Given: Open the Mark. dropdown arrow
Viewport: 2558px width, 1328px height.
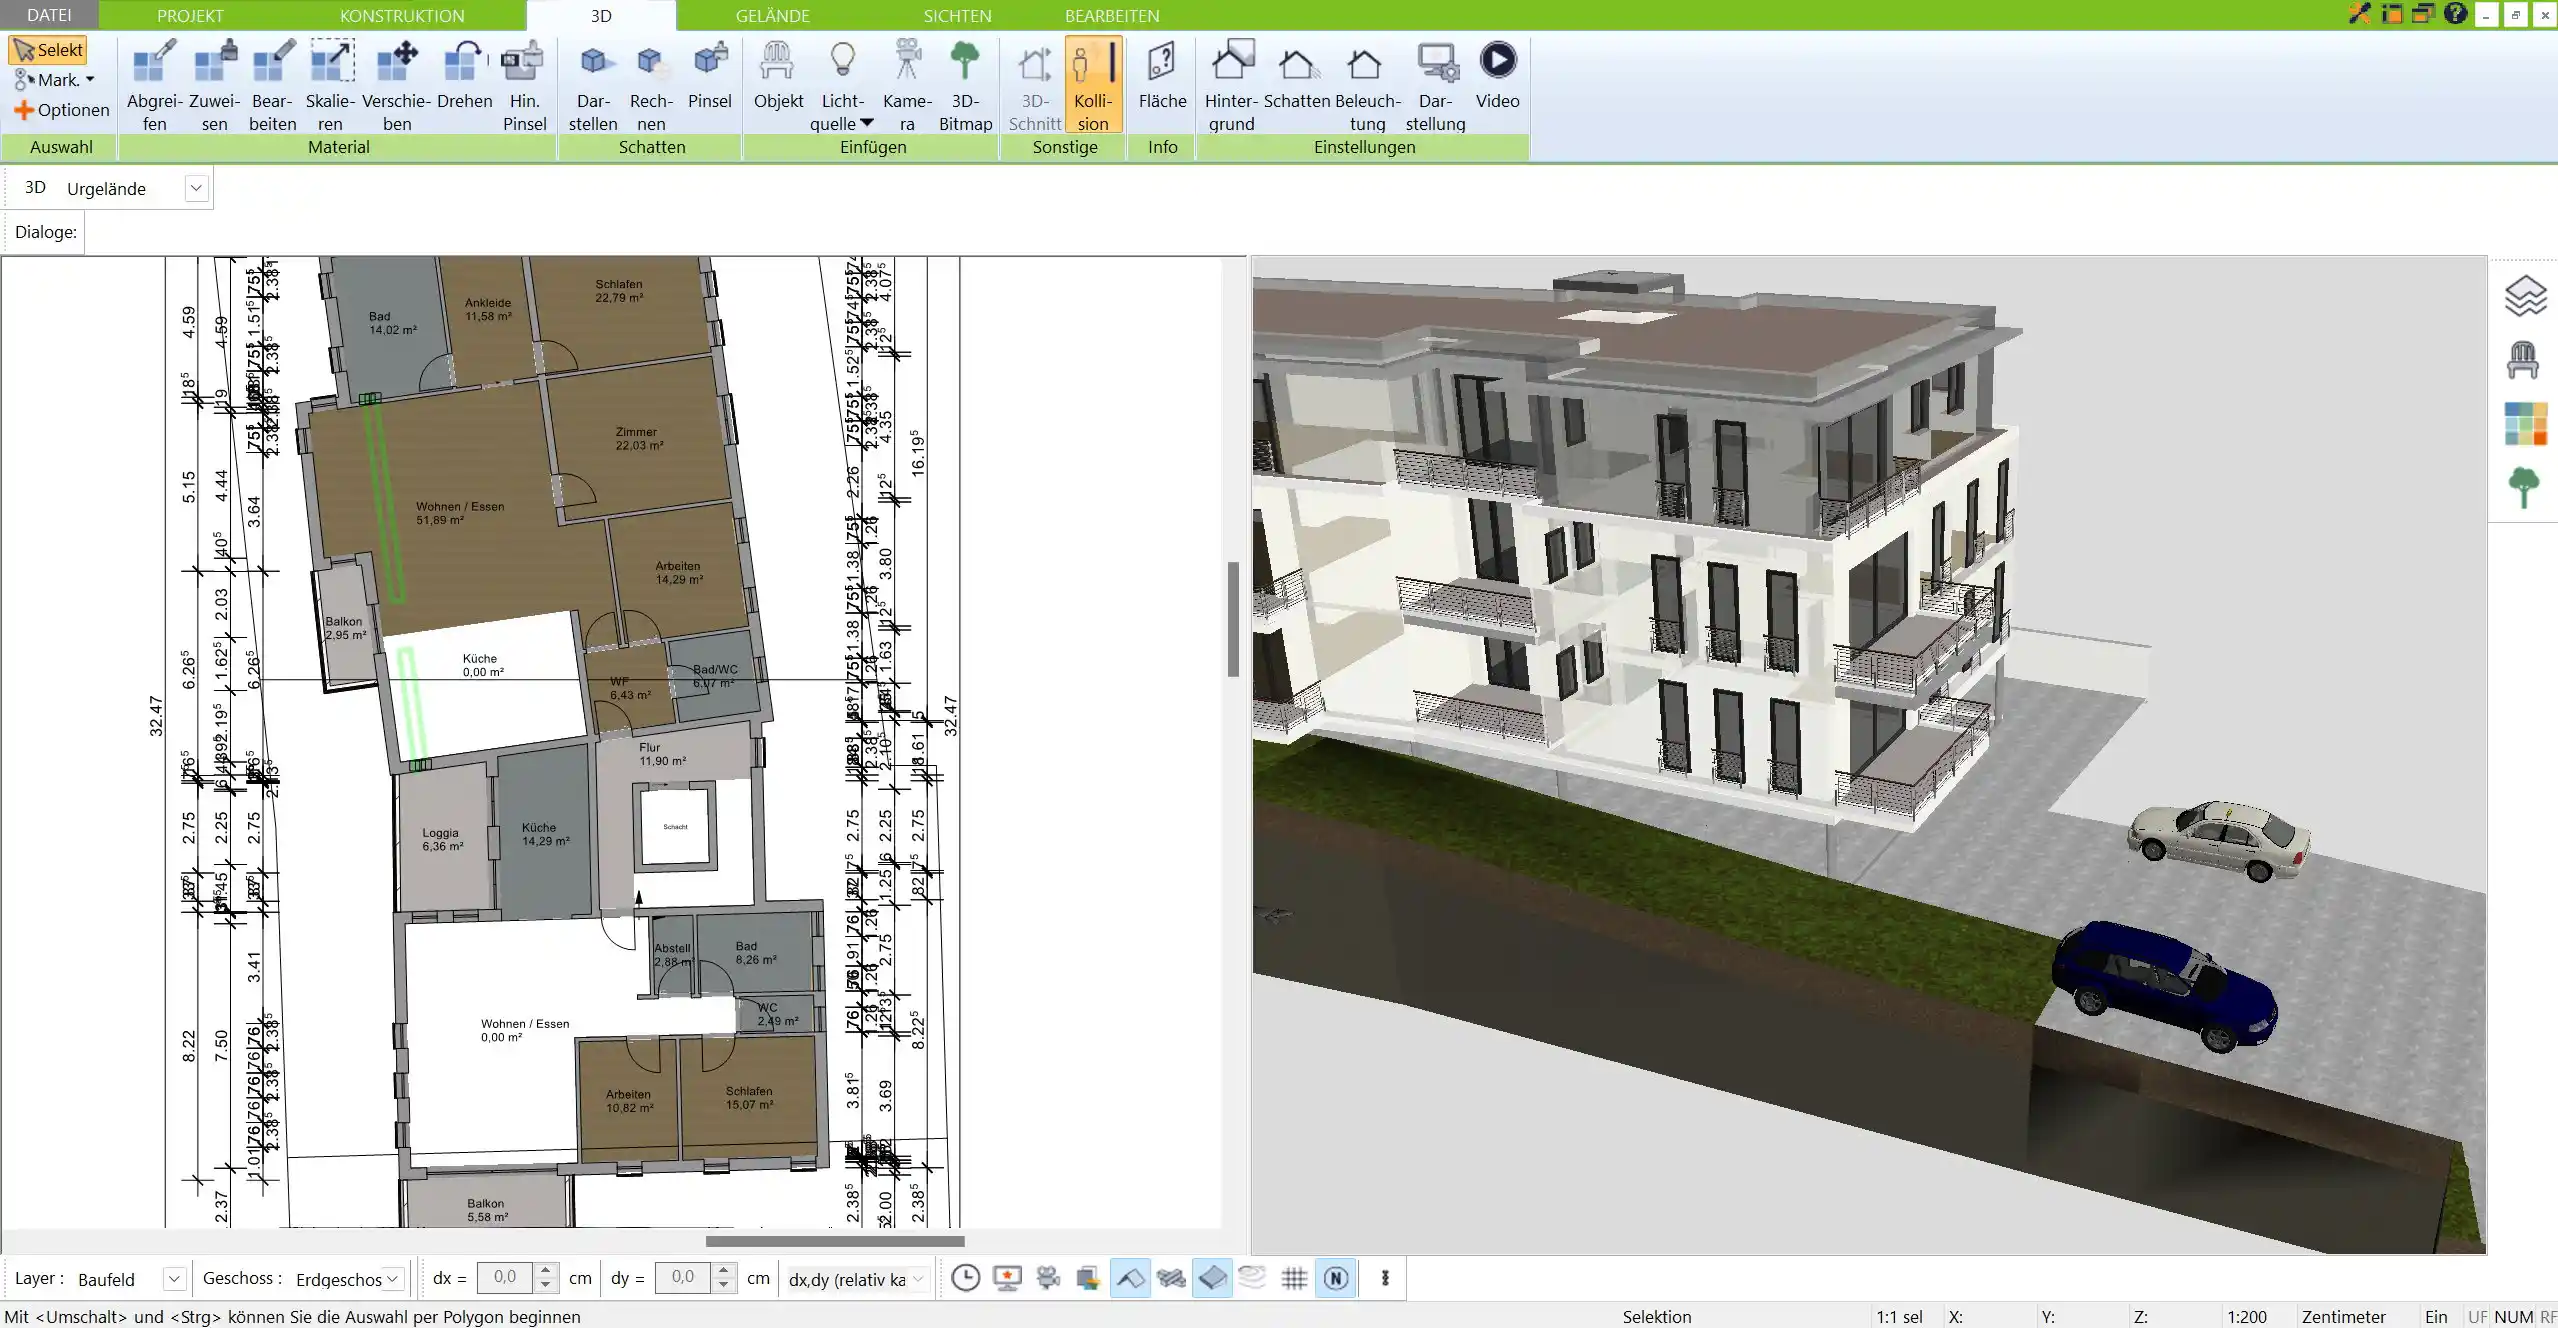Looking at the screenshot, I should coord(90,80).
